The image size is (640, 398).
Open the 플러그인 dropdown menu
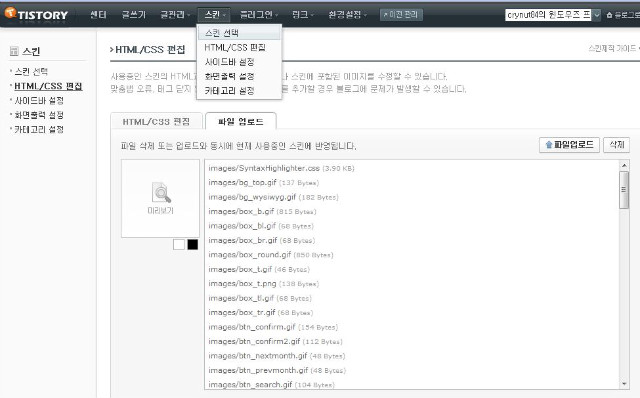(259, 15)
